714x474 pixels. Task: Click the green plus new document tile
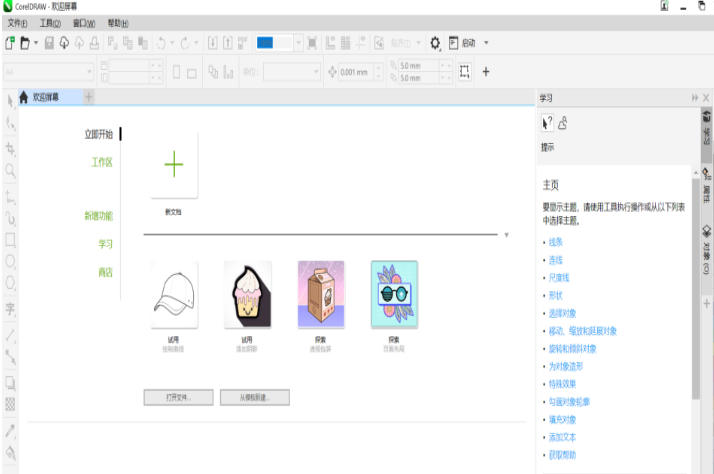click(x=174, y=166)
